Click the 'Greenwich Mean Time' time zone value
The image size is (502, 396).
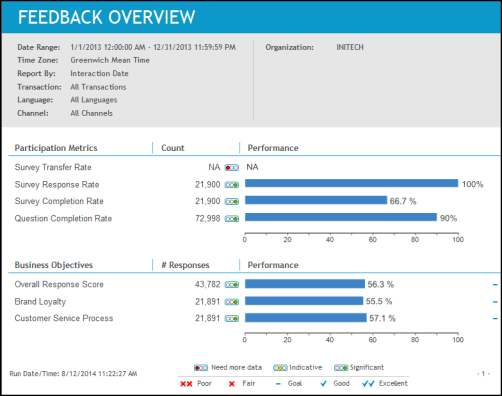tap(110, 60)
